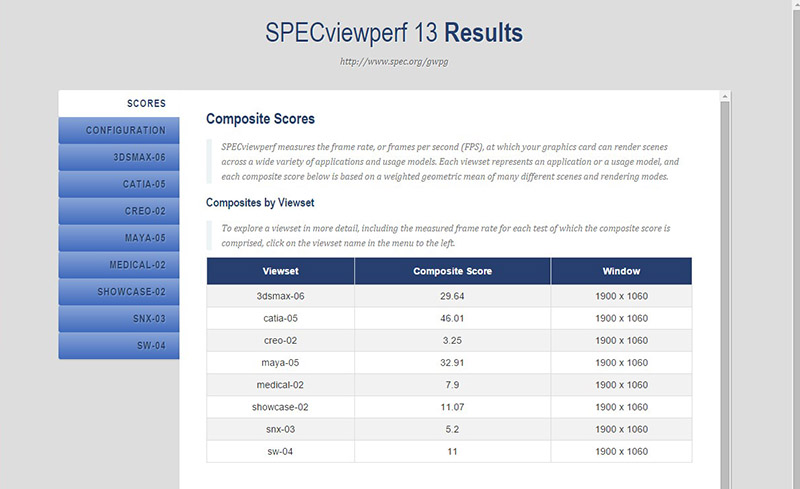The width and height of the screenshot is (800, 489).
Task: Click the catia-05 table cell
Action: click(x=281, y=319)
